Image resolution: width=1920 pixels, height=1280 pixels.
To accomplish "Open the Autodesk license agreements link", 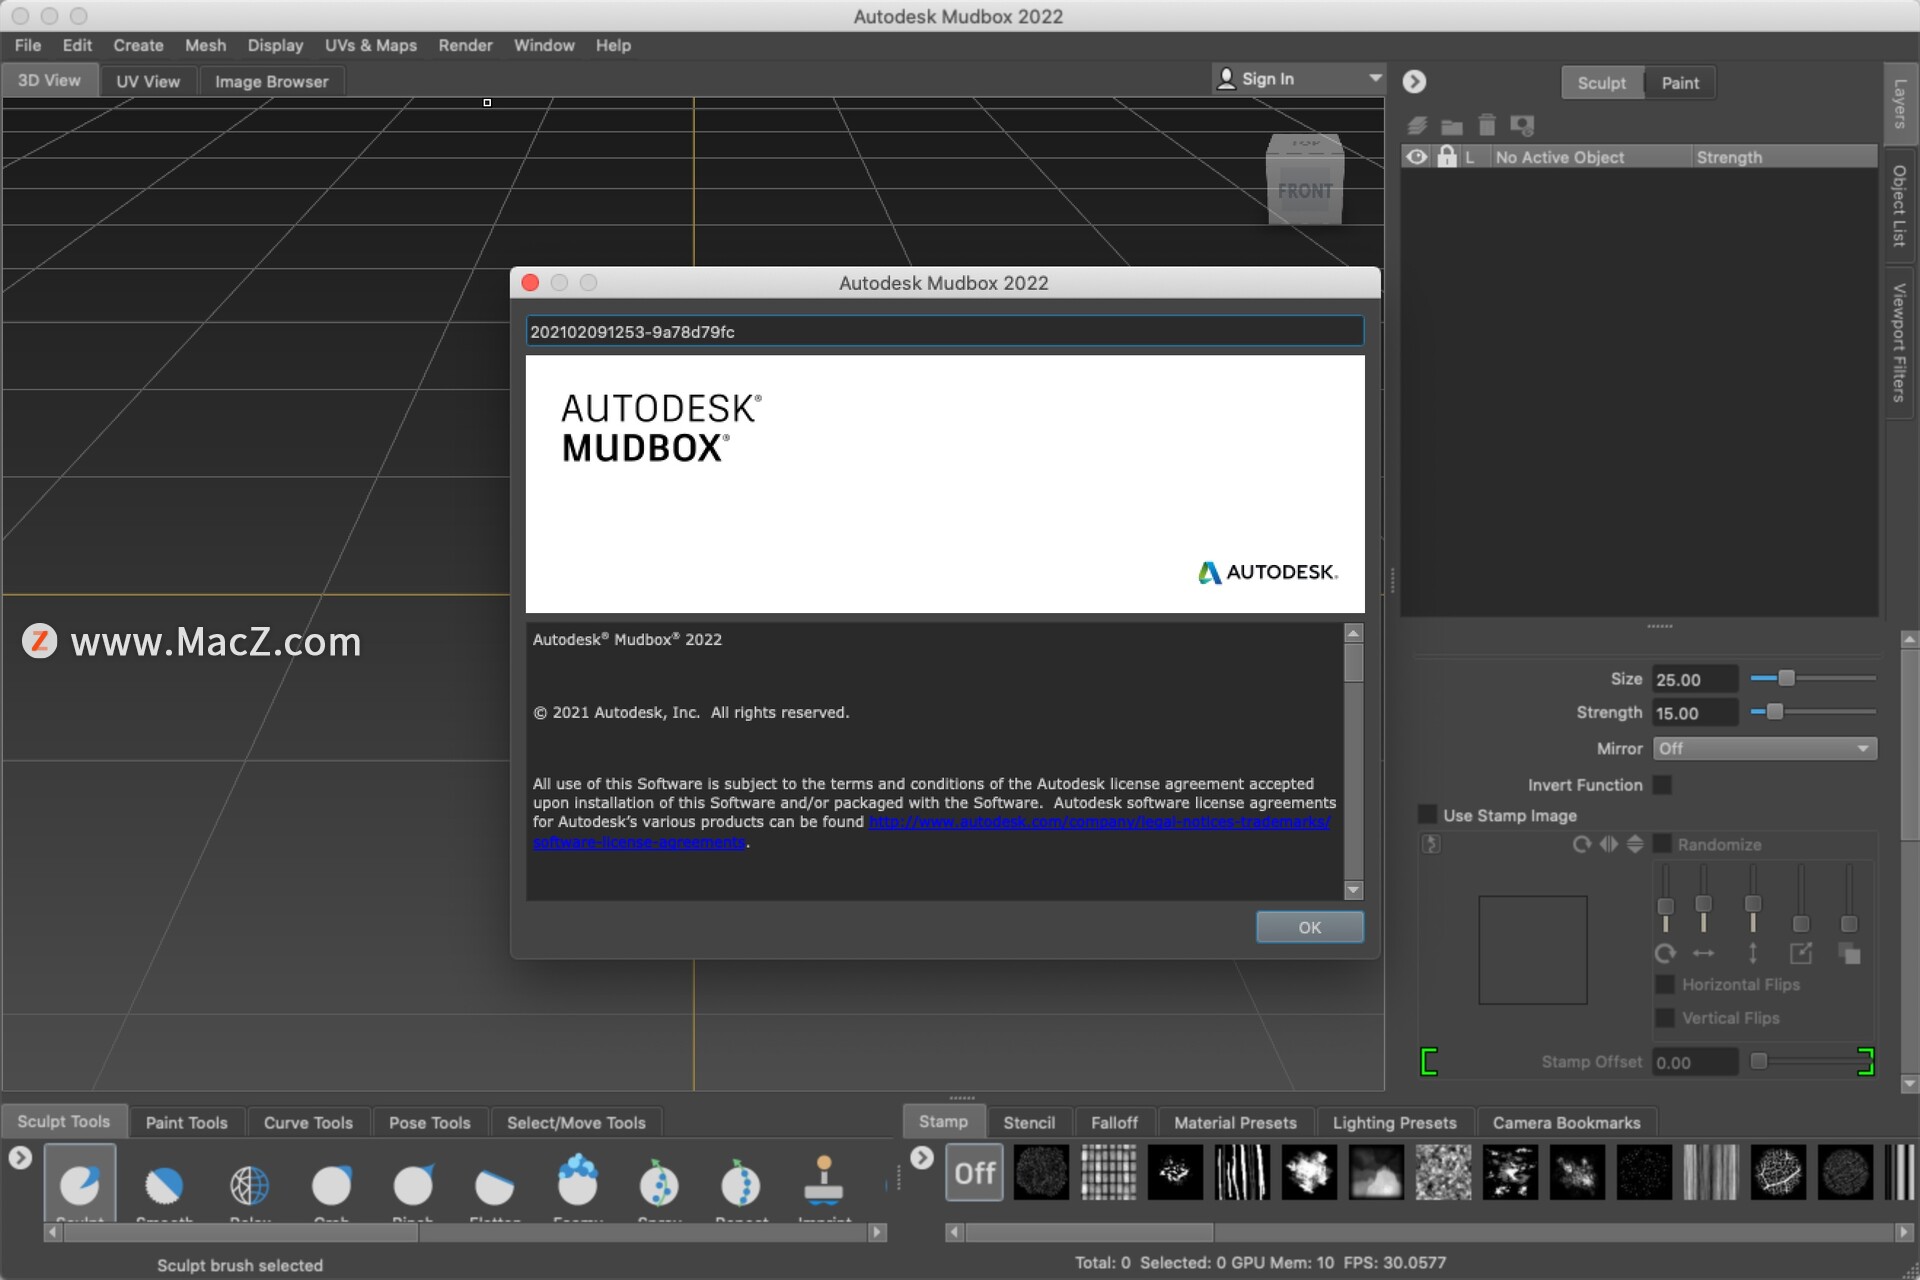I will [1098, 822].
